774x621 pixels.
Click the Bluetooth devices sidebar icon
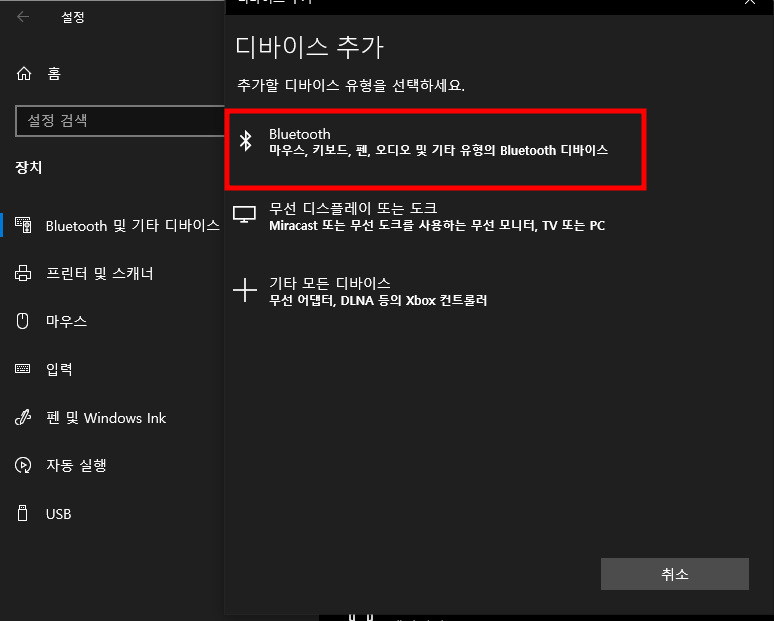click(23, 225)
